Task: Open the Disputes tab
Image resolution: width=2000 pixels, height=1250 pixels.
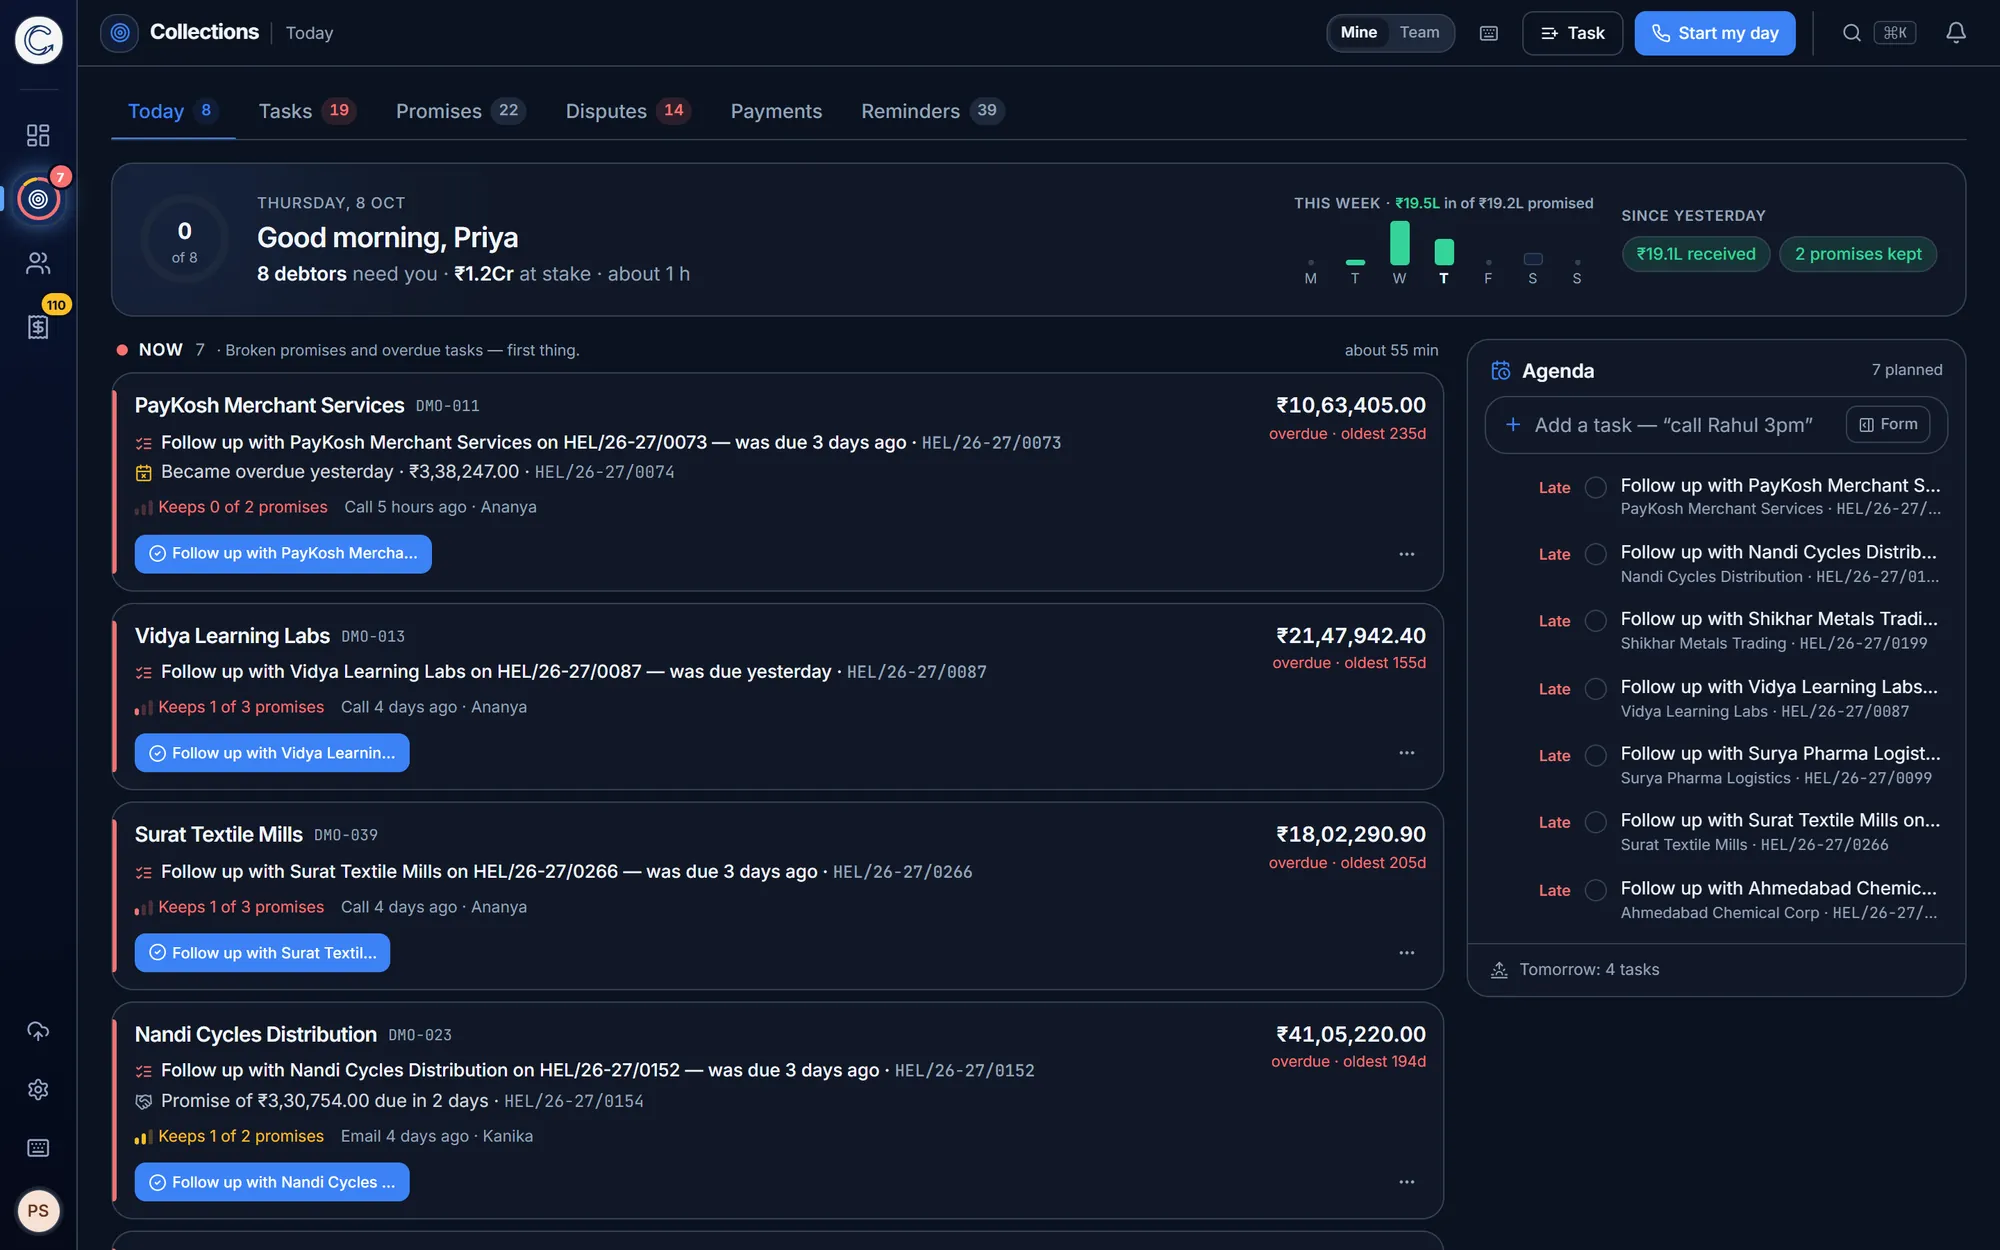Action: 628,111
